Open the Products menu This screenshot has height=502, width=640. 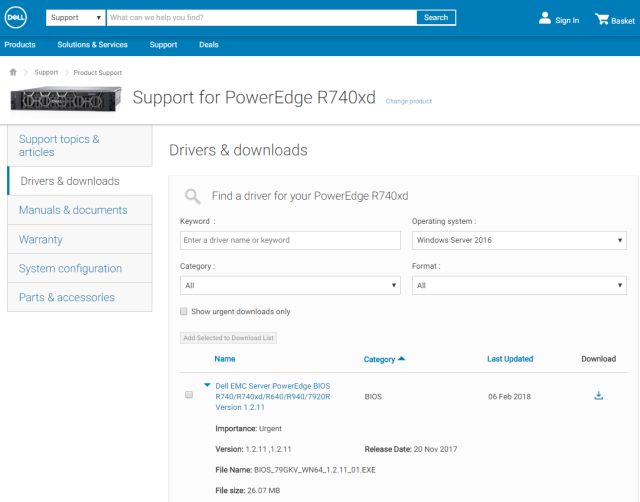click(20, 45)
